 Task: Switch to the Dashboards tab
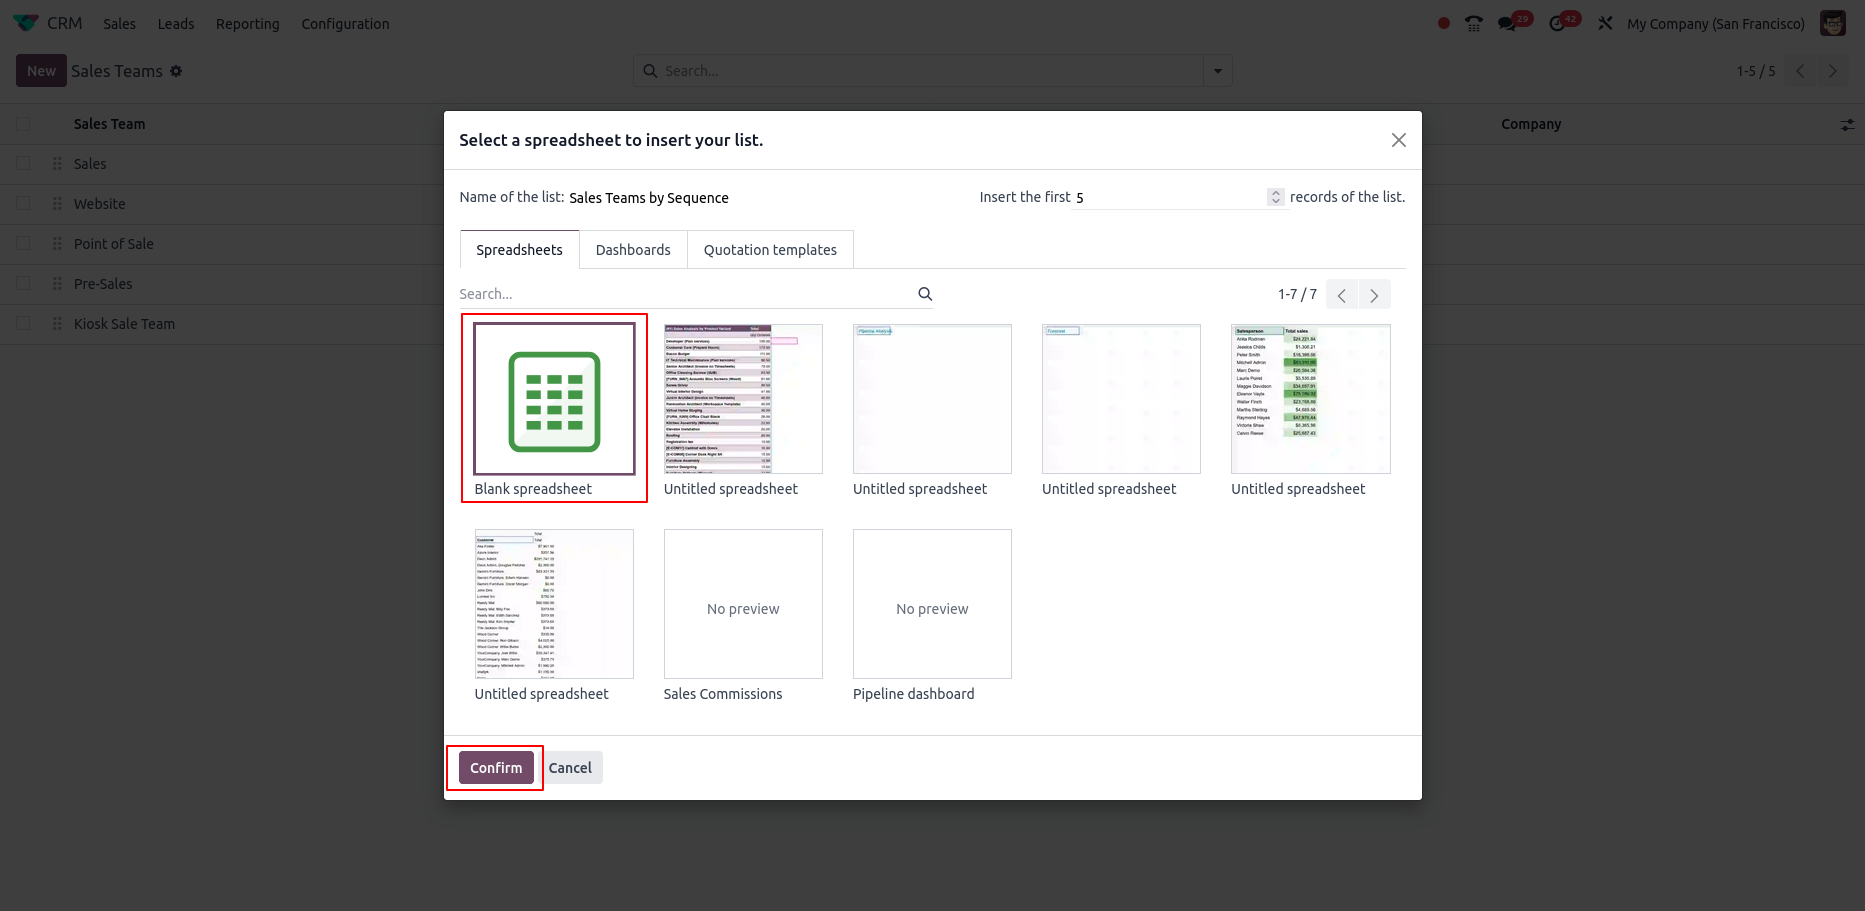pos(633,250)
